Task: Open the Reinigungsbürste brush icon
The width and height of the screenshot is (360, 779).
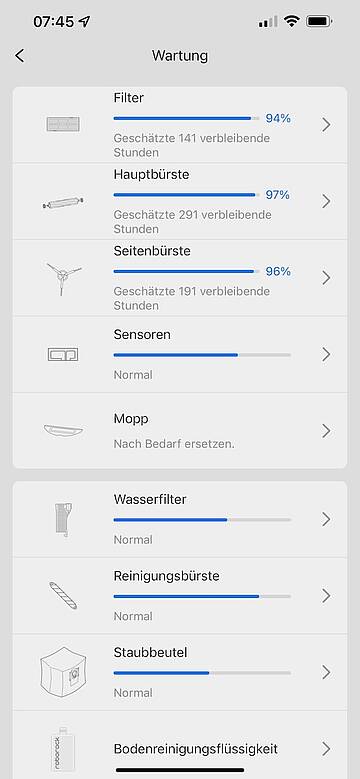Action: (x=63, y=596)
